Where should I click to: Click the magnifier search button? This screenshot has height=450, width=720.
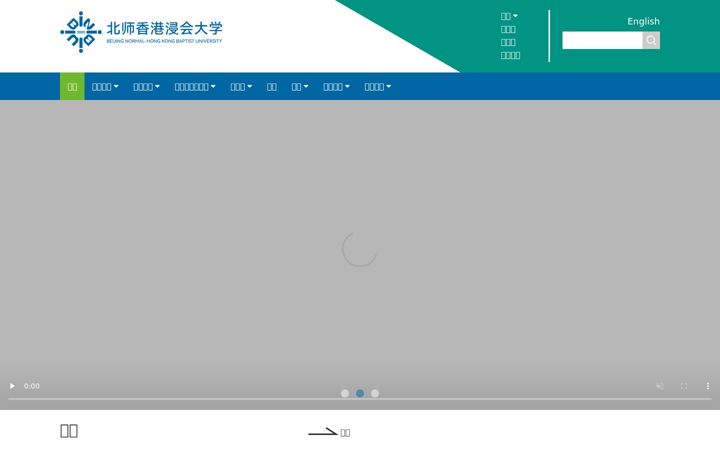click(x=651, y=40)
